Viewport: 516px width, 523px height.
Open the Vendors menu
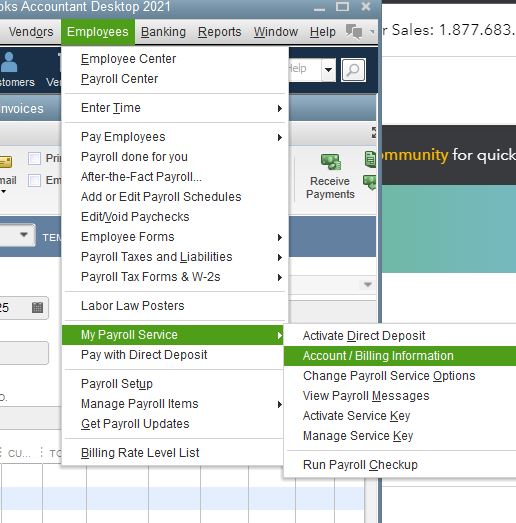pos(31,32)
